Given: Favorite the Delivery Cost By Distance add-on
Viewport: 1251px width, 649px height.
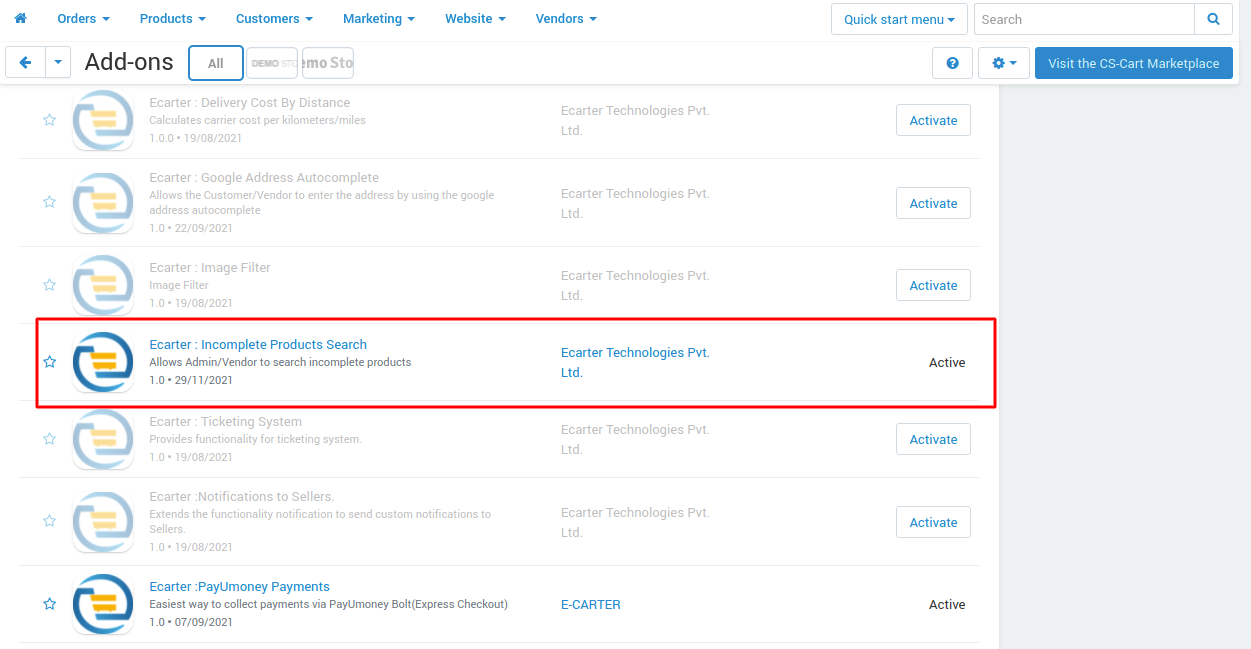Looking at the screenshot, I should tap(49, 119).
